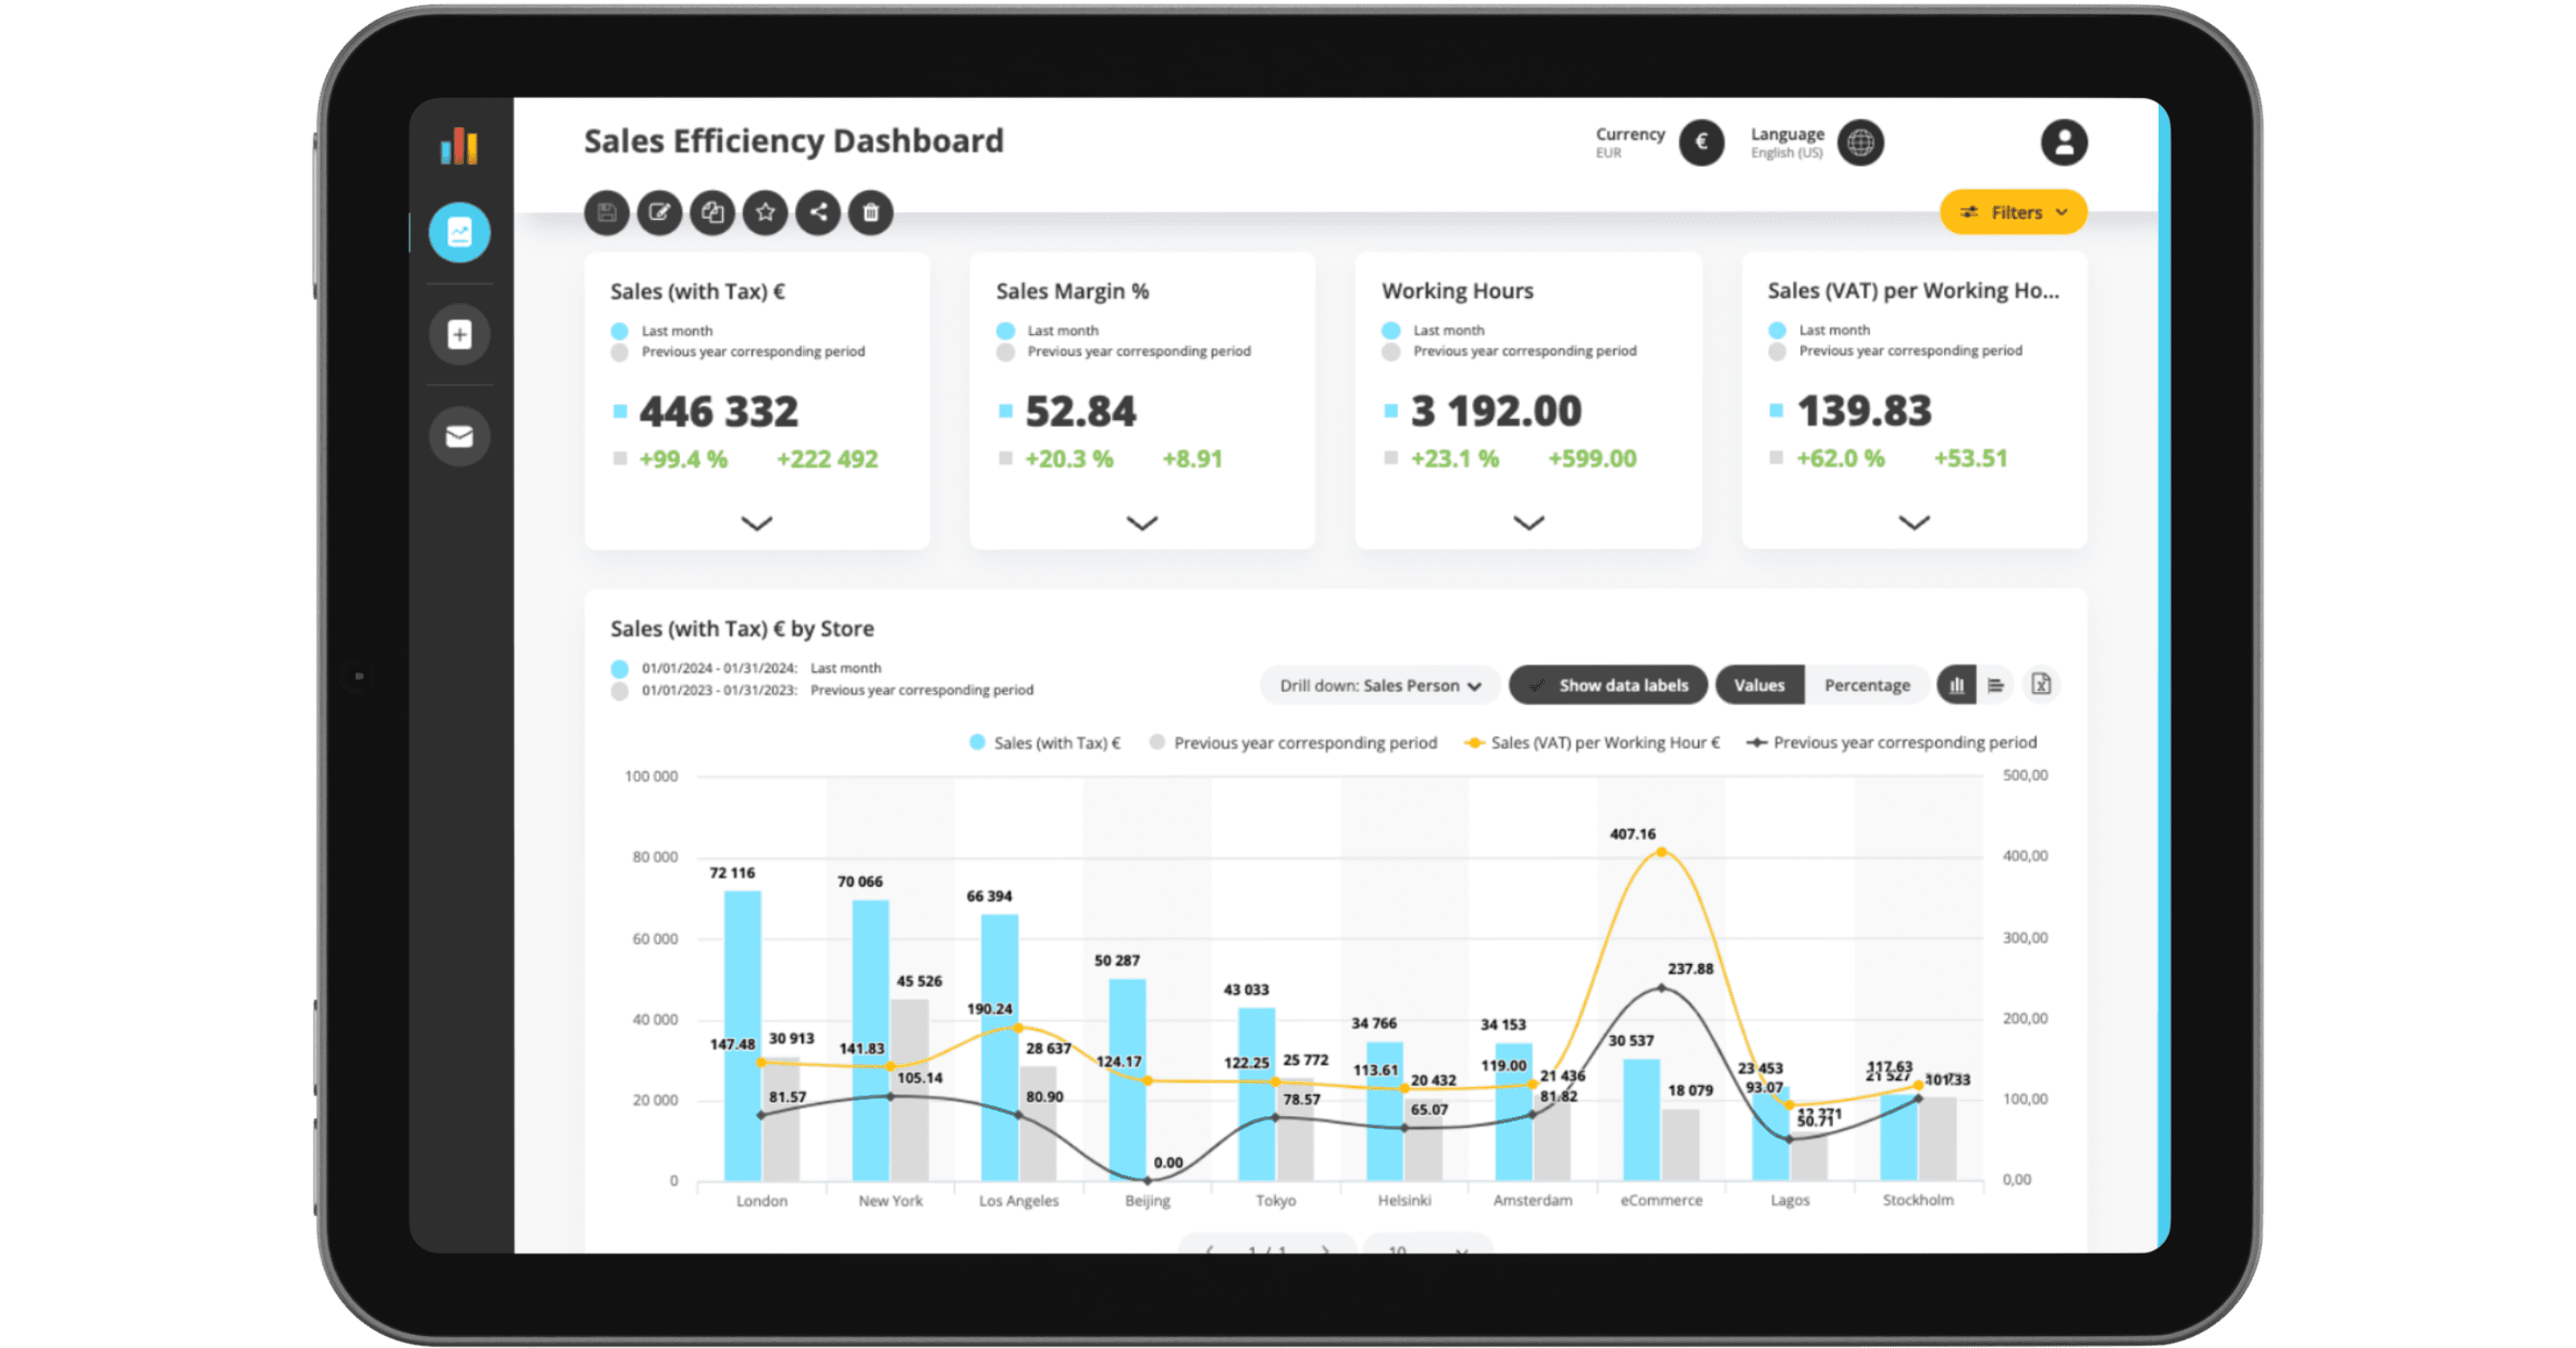Expand the Sales Margin % card chevron
The height and width of the screenshot is (1348, 2576).
pyautogui.click(x=1142, y=523)
